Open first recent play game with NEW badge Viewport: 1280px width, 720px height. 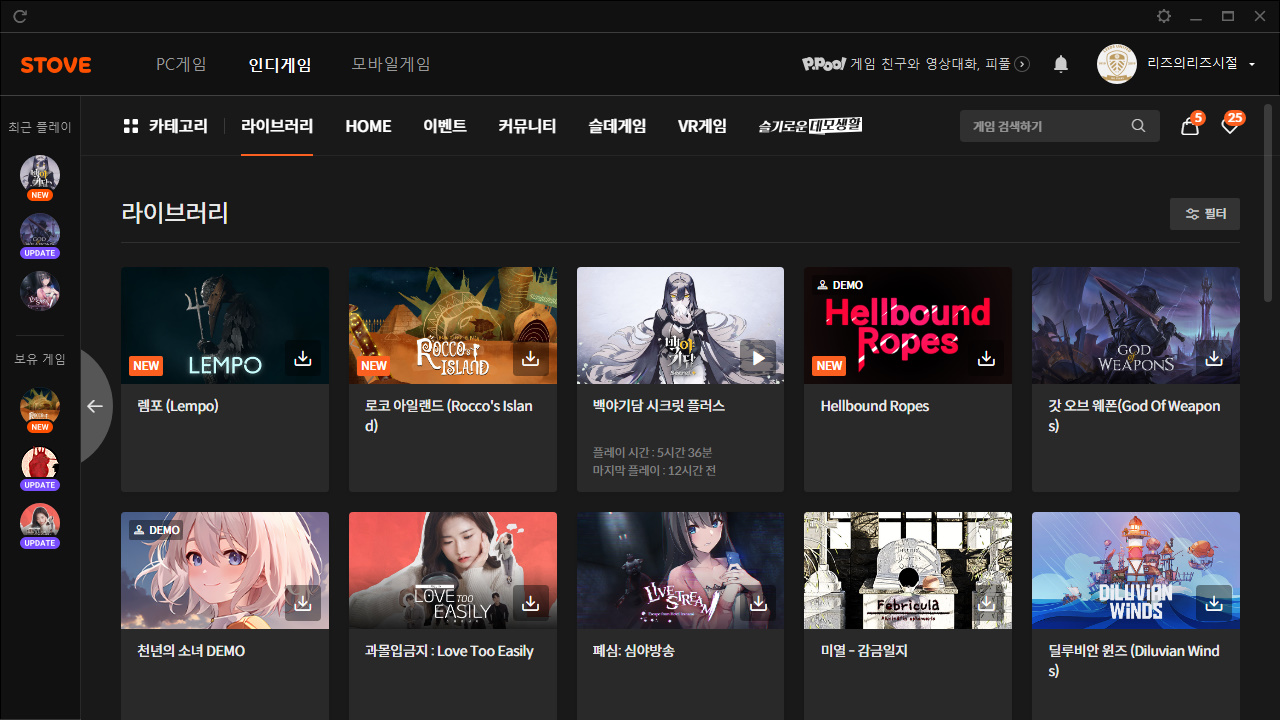point(40,176)
